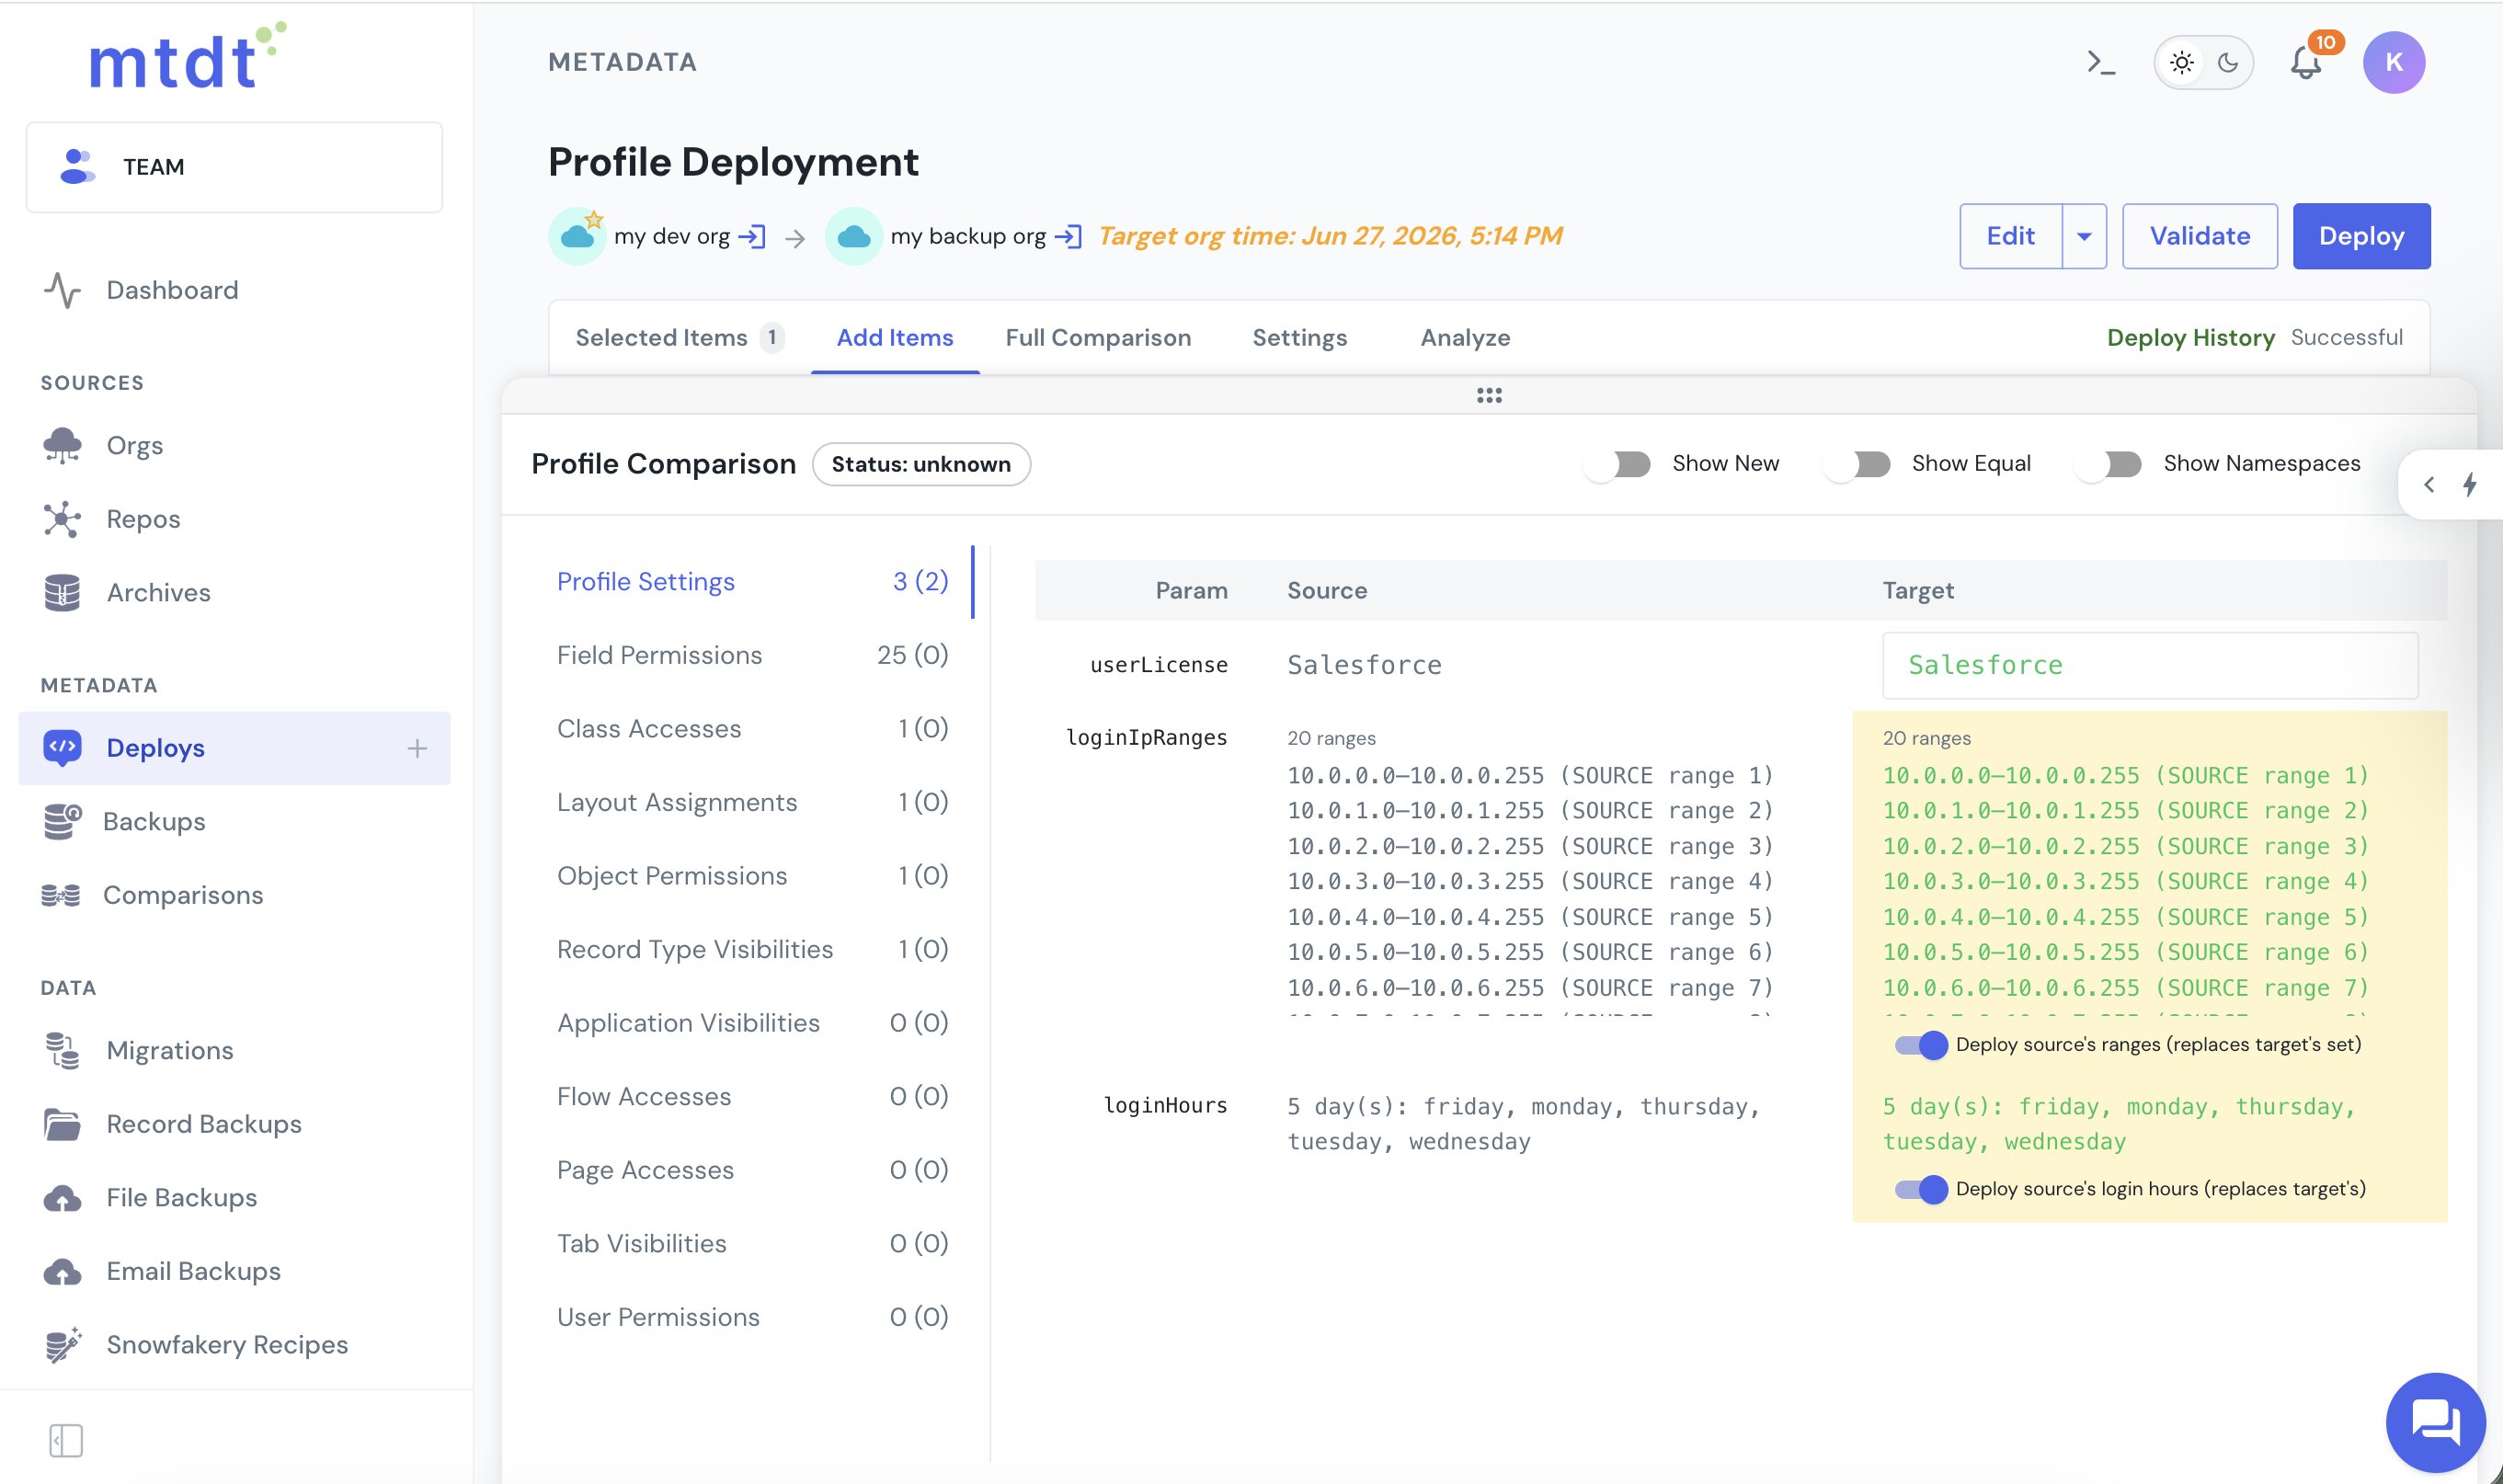Open the TEAM selector
Image resolution: width=2503 pixels, height=1484 pixels.
pyautogui.click(x=234, y=167)
